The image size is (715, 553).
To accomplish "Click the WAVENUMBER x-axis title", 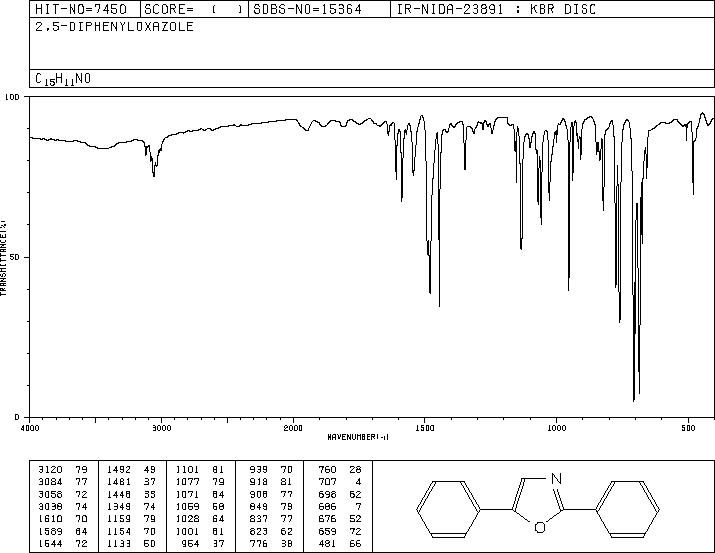I will (358, 437).
